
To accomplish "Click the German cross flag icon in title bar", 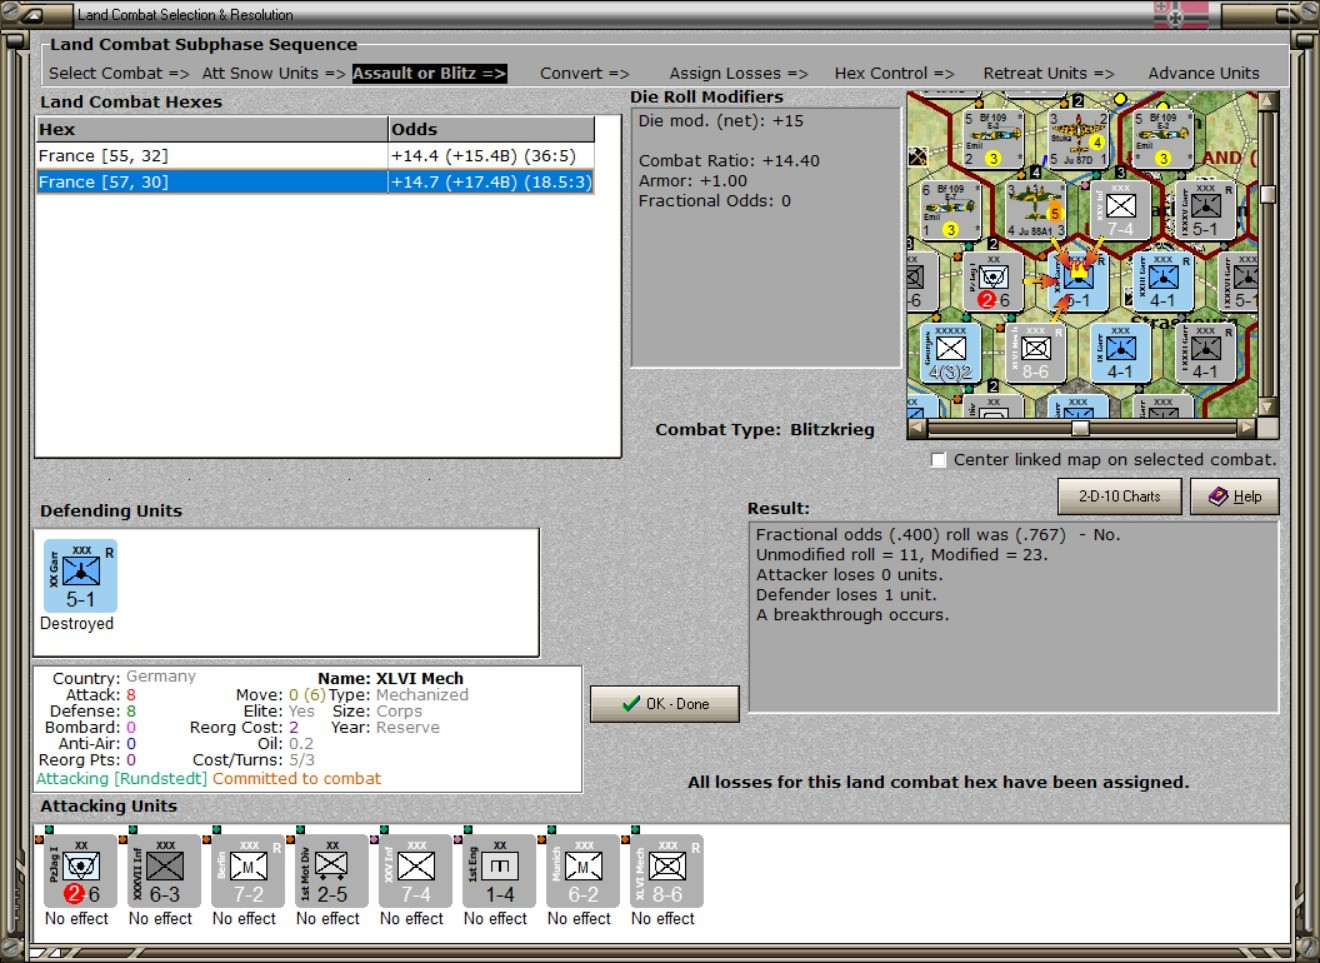I will [x=1181, y=14].
